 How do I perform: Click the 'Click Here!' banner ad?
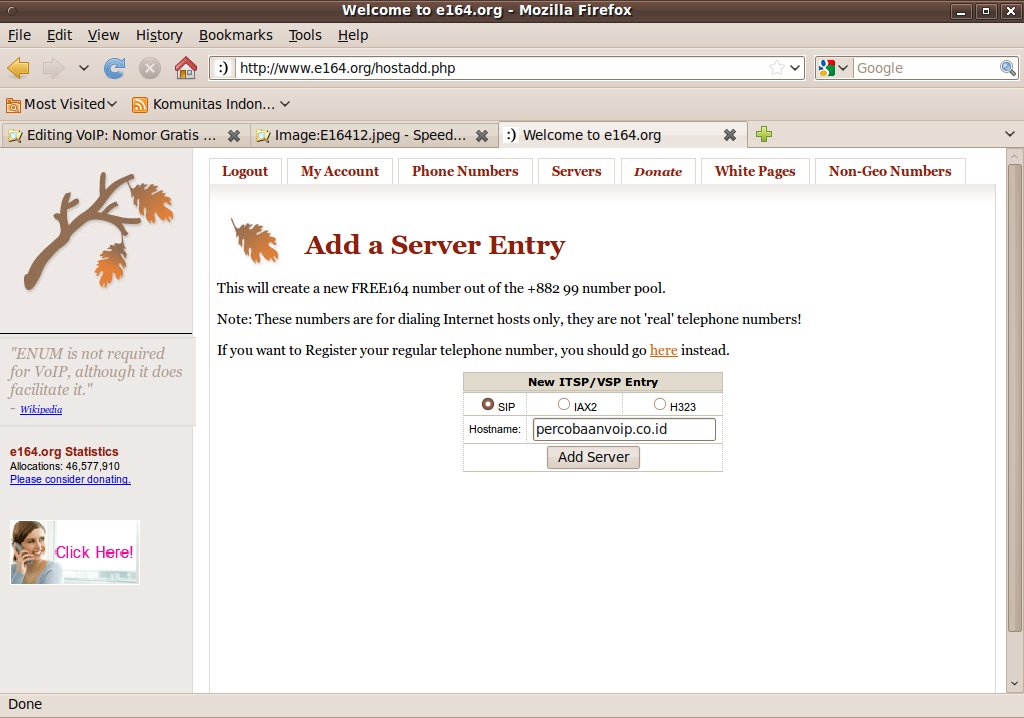(74, 552)
